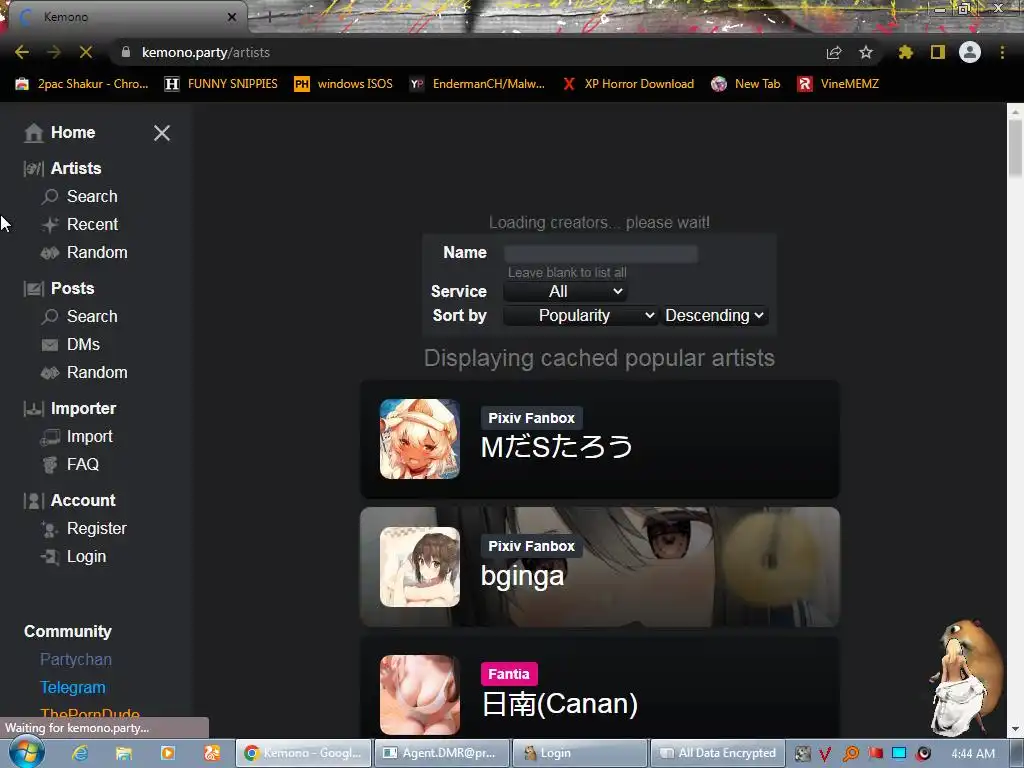Click Pixiv Fanbox badge on MだSたろう card
Image resolution: width=1024 pixels, height=768 pixels.
[532, 418]
